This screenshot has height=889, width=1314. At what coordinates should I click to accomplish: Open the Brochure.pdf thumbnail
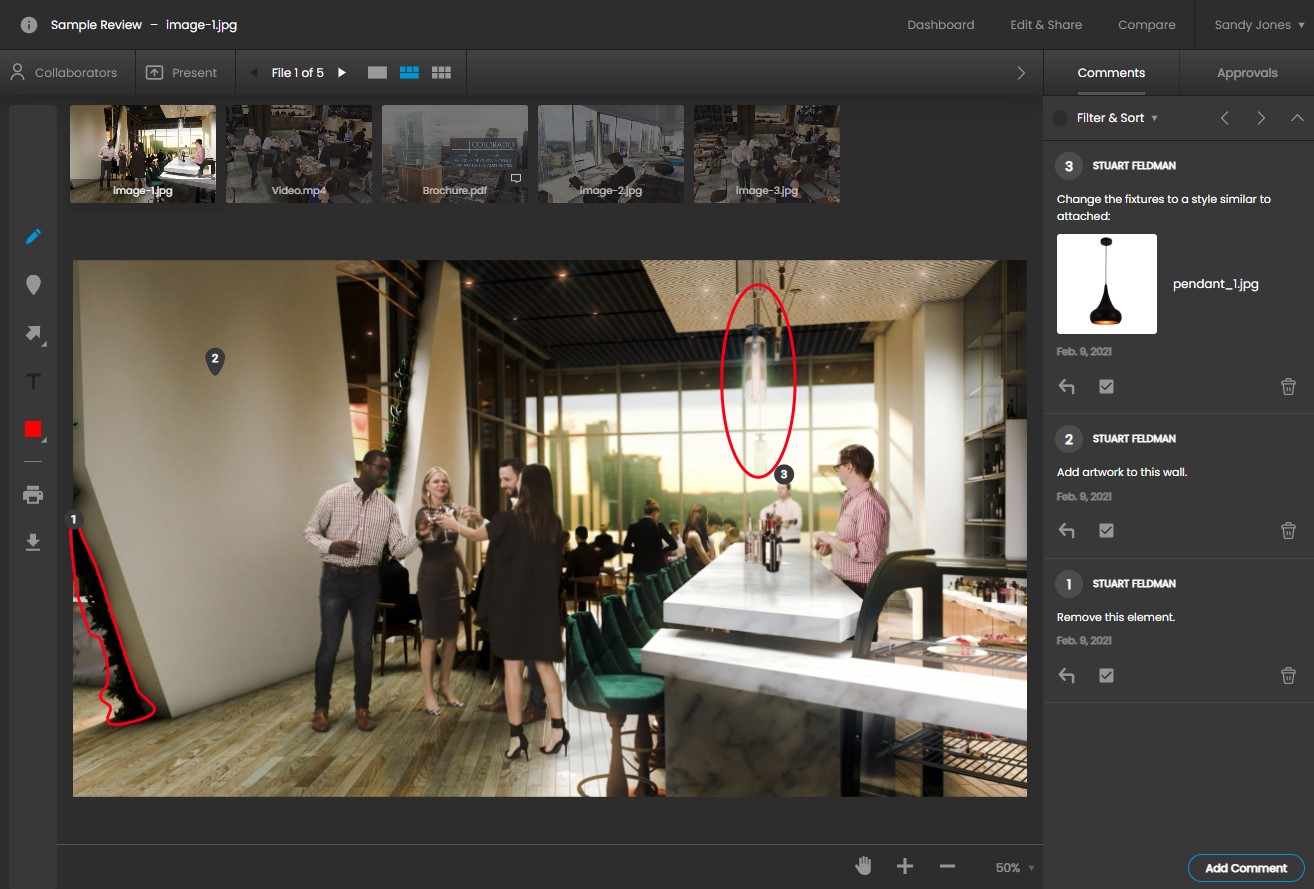tap(455, 153)
